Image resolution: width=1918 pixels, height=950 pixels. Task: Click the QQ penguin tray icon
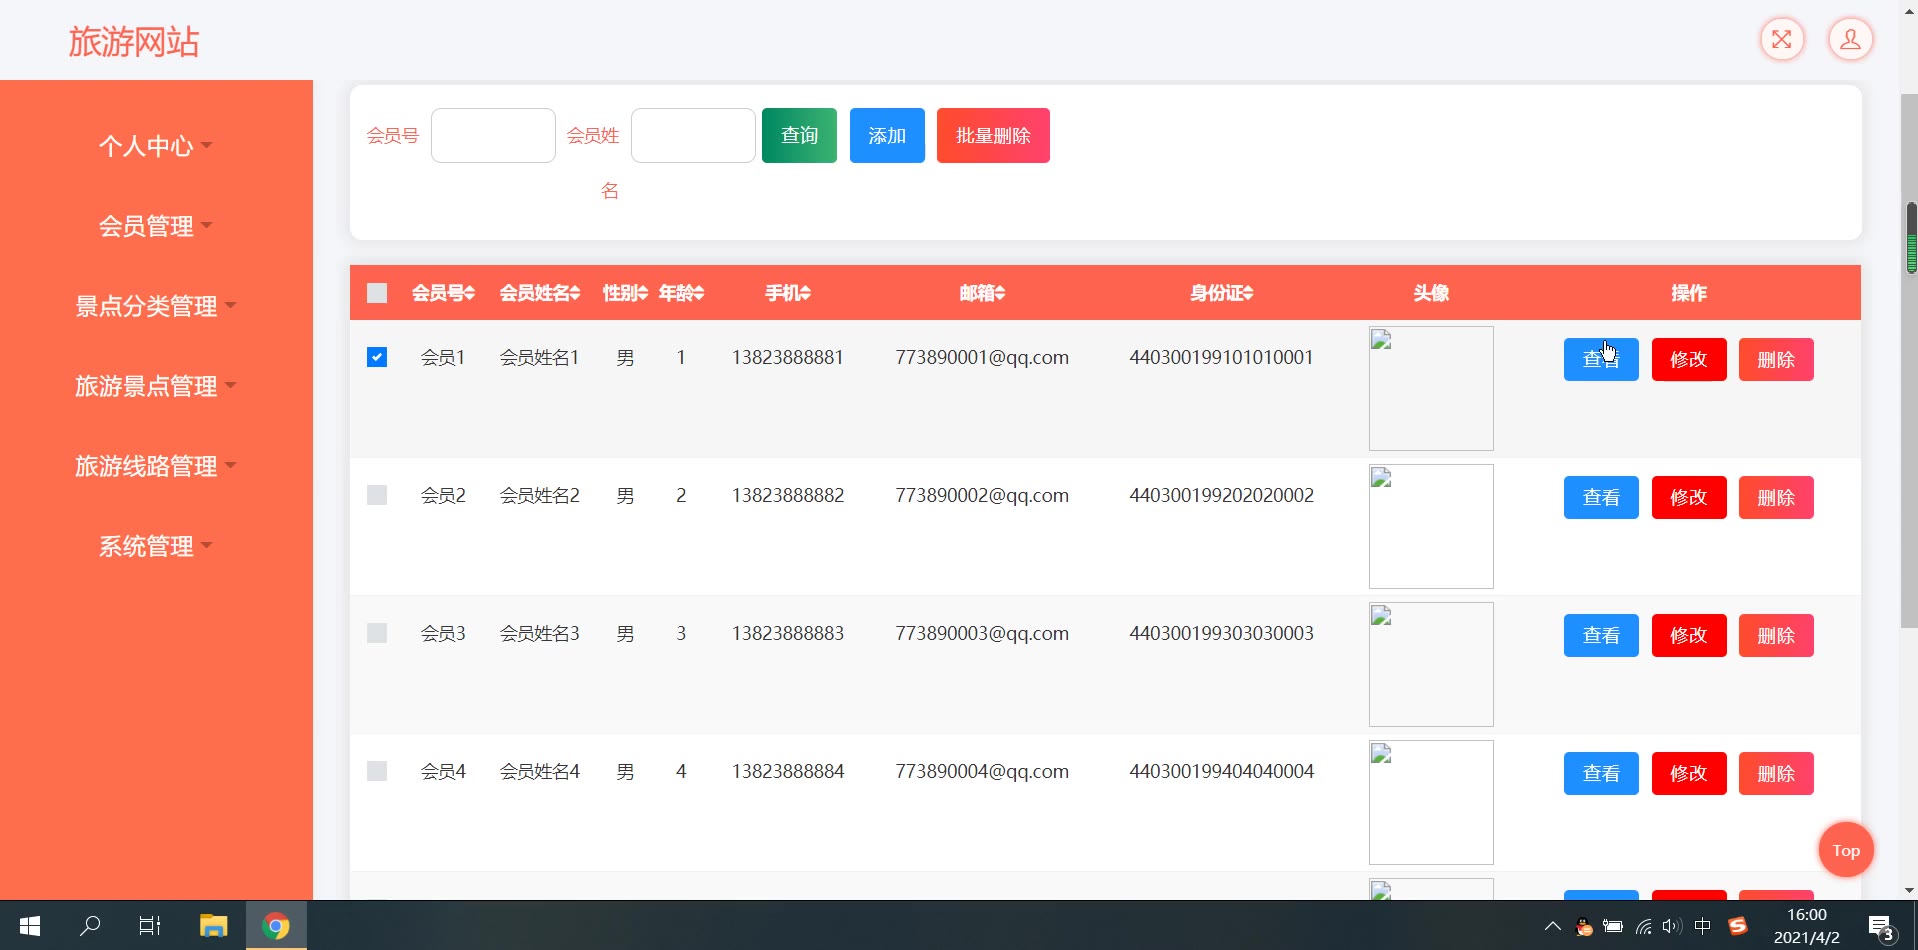pos(1584,926)
